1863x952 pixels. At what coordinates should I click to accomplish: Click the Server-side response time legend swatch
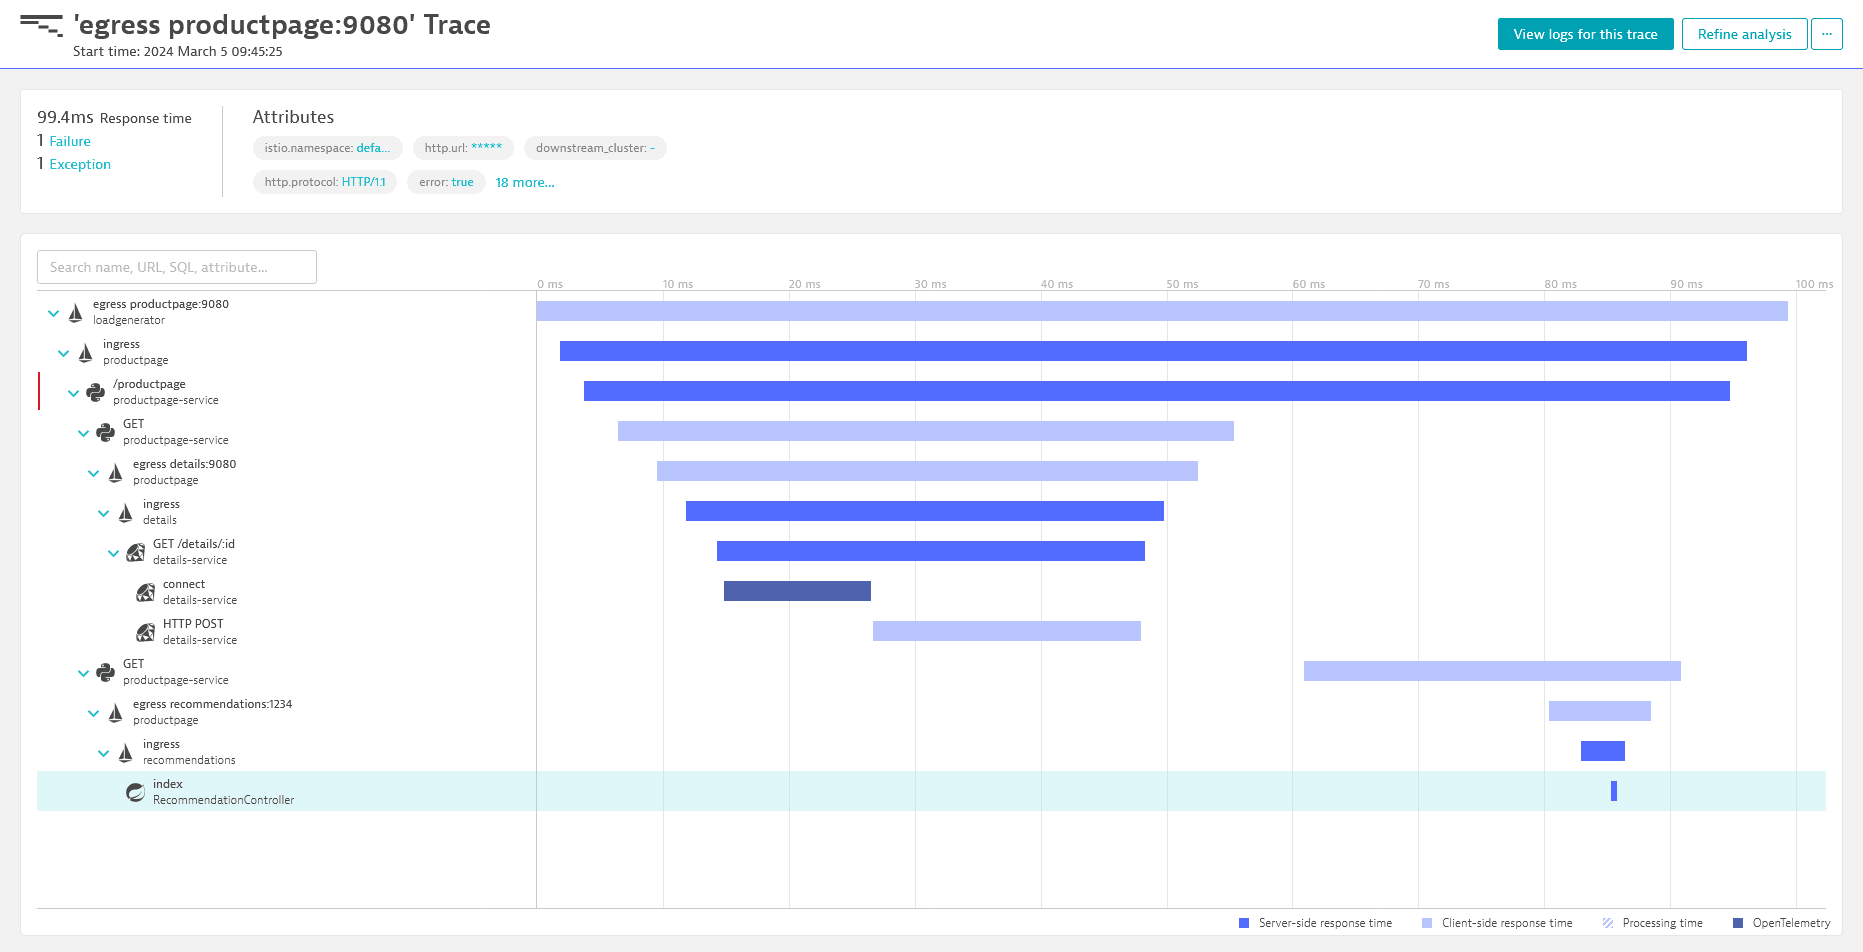pyautogui.click(x=1244, y=923)
